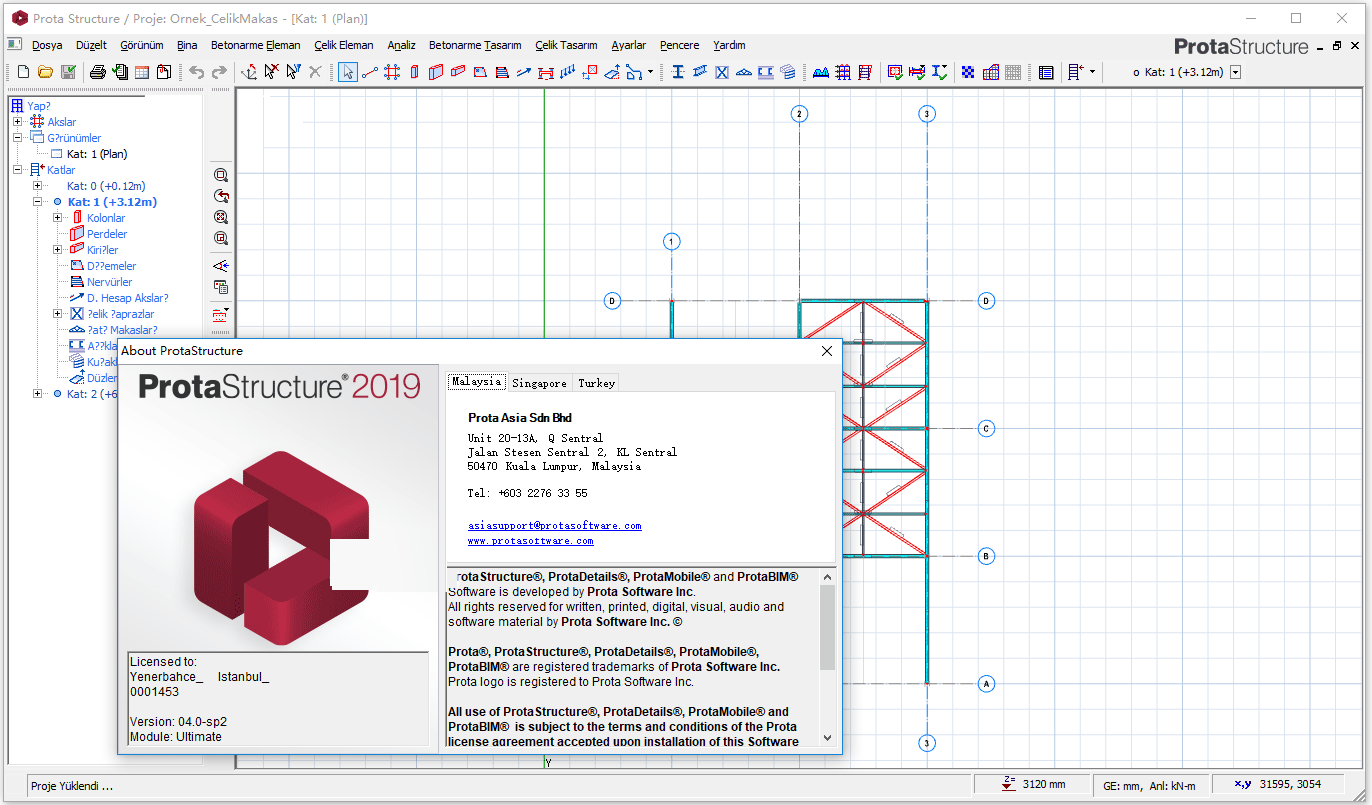This screenshot has height=805, width=1372.
Task: Open the Çelik Tasarım menu
Action: click(x=566, y=45)
